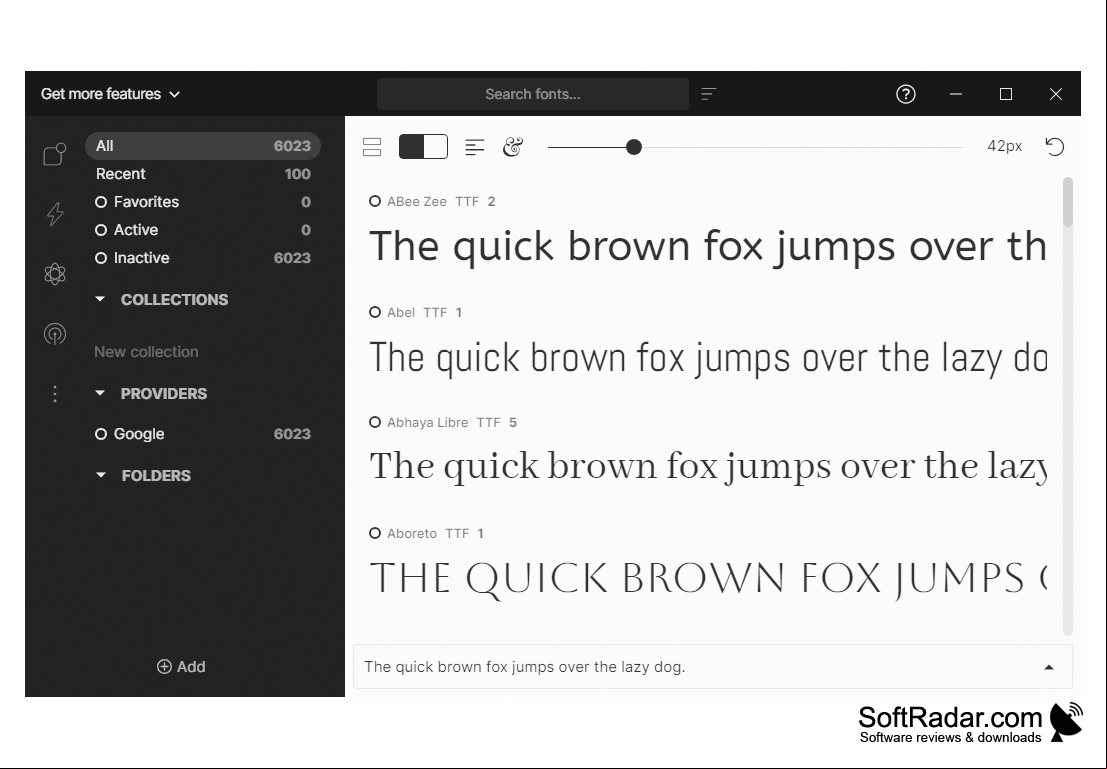Activate Abhaya Libre font via its circle
Image resolution: width=1107 pixels, height=769 pixels.
coord(375,422)
